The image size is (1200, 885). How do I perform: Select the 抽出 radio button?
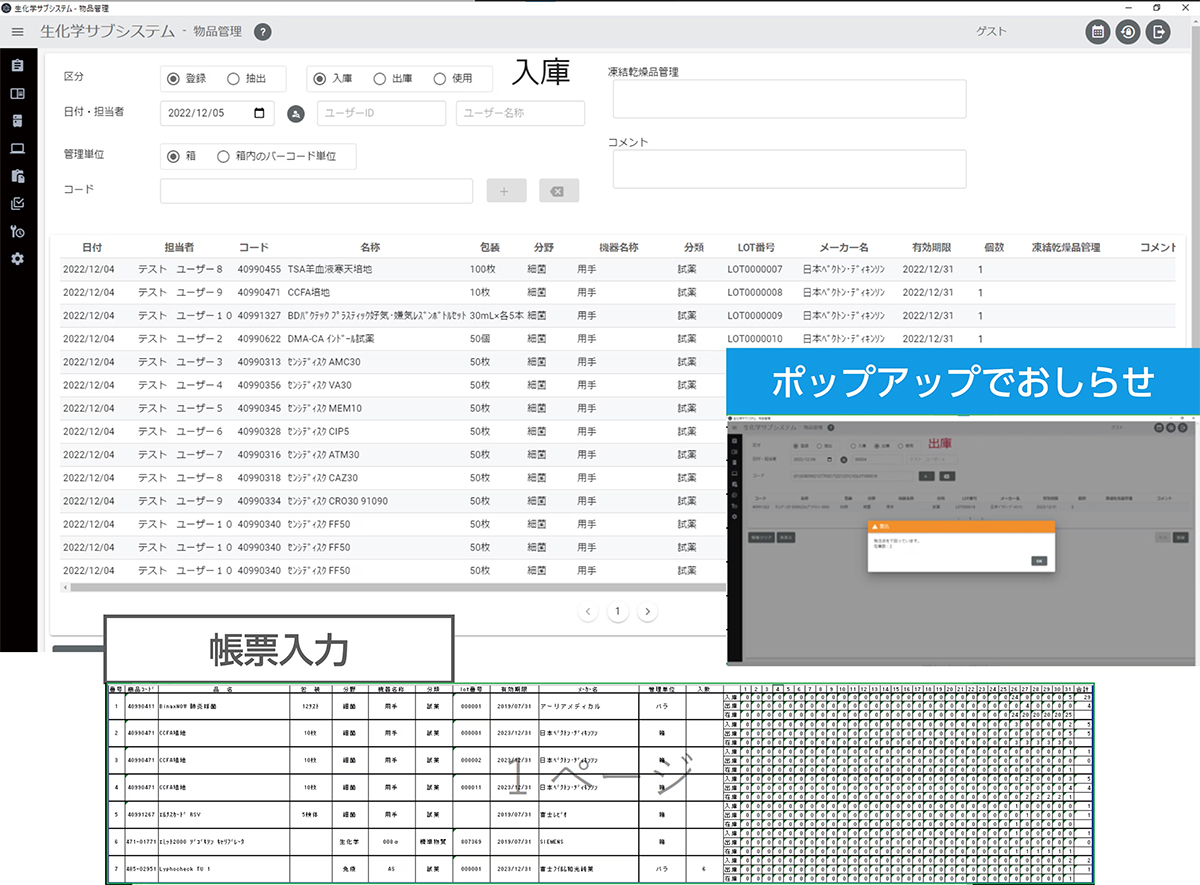(233, 79)
